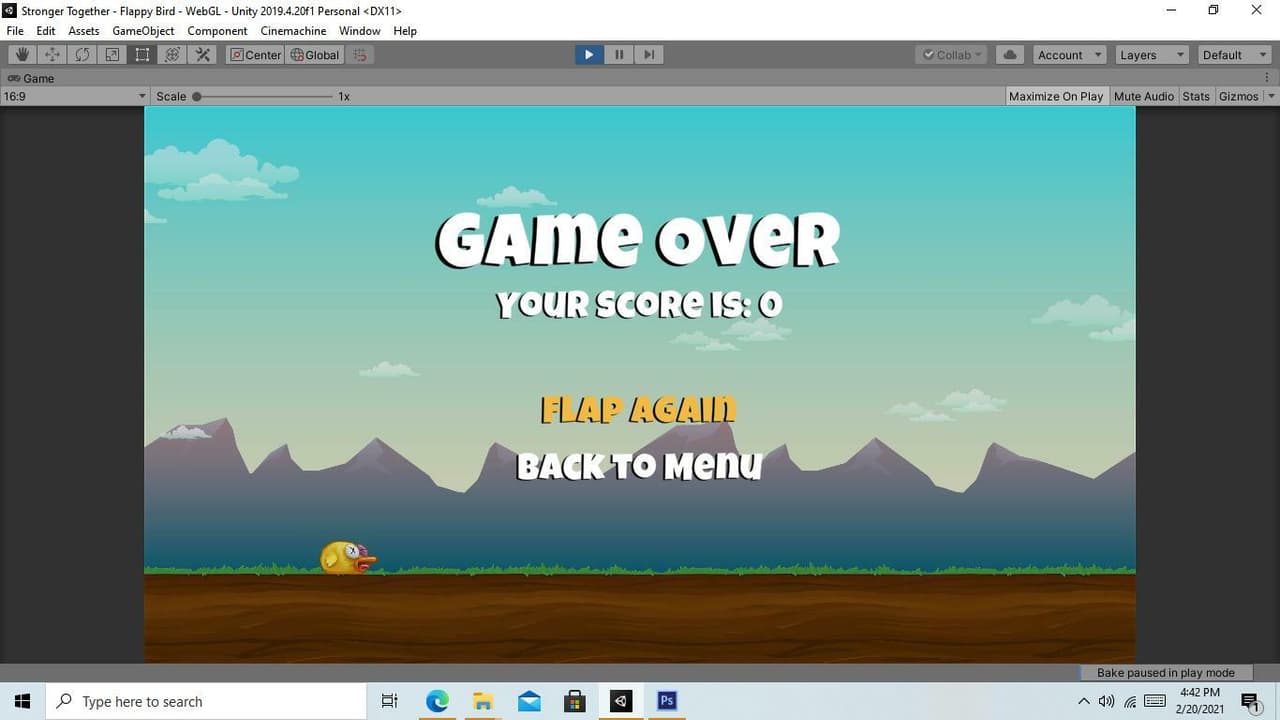Switch to Photoshop on the taskbar

(667, 701)
